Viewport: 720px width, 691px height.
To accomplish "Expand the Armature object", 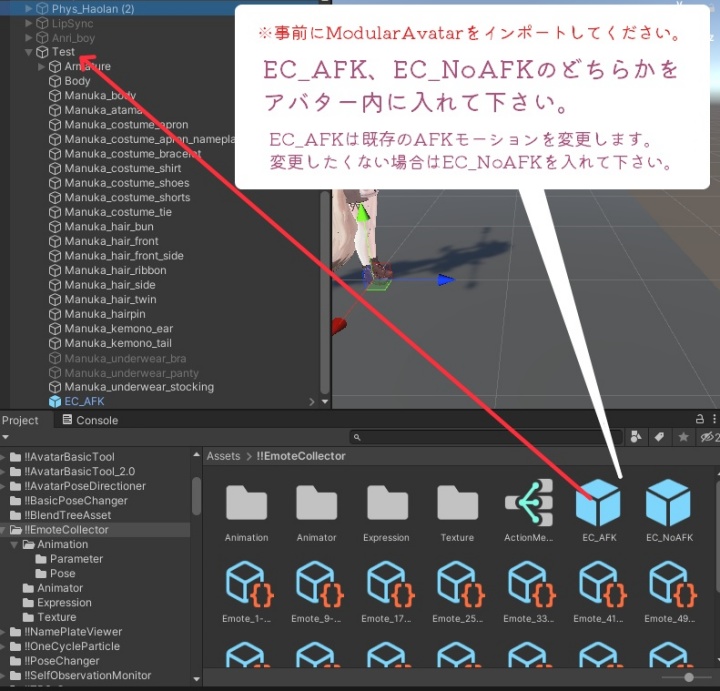I will click(41, 67).
